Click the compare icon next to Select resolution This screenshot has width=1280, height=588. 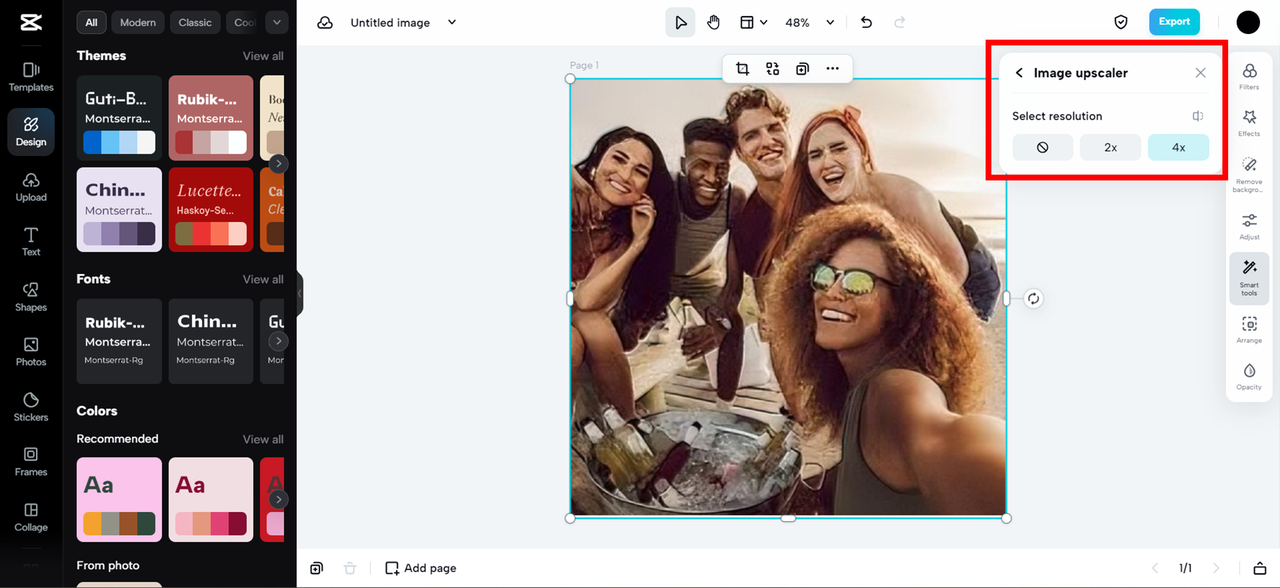pyautogui.click(x=1198, y=116)
